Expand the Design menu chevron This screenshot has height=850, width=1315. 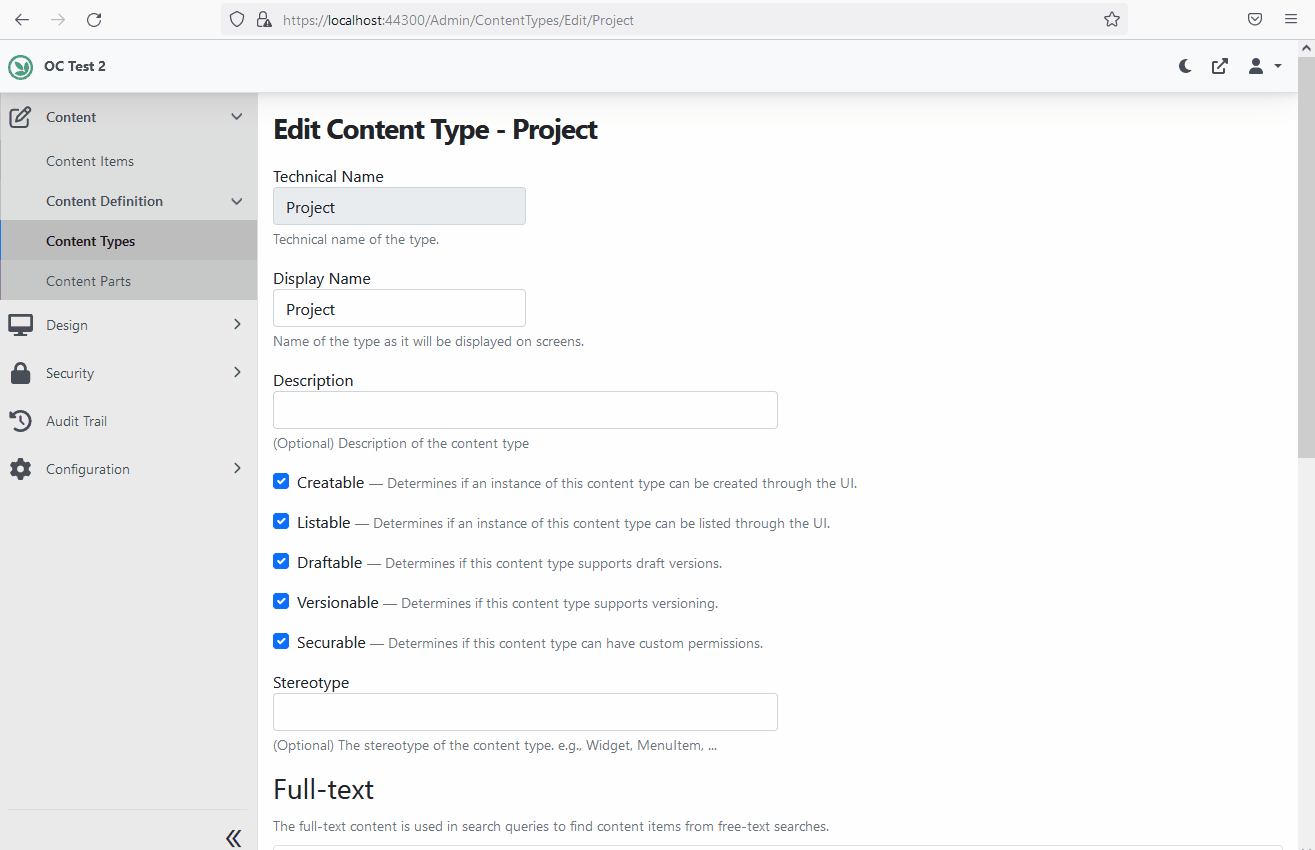237,324
